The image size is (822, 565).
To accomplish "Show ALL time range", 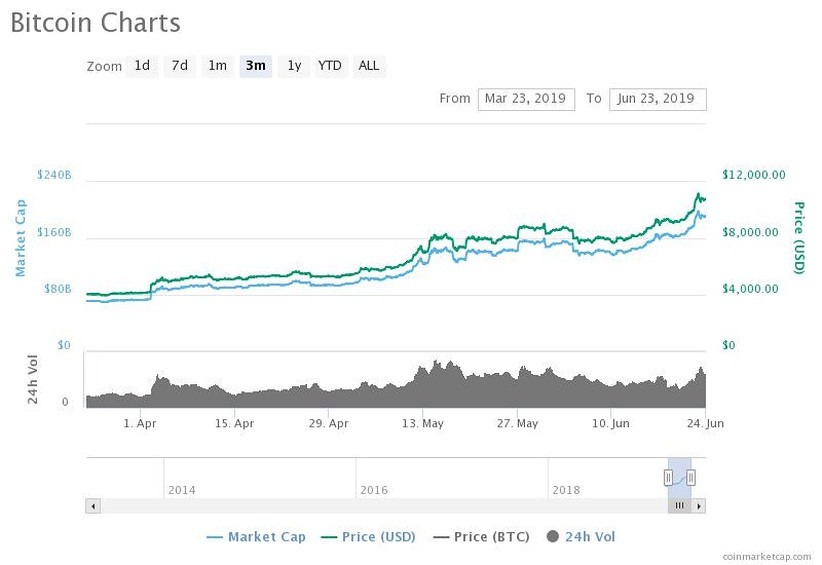I will click(x=369, y=66).
